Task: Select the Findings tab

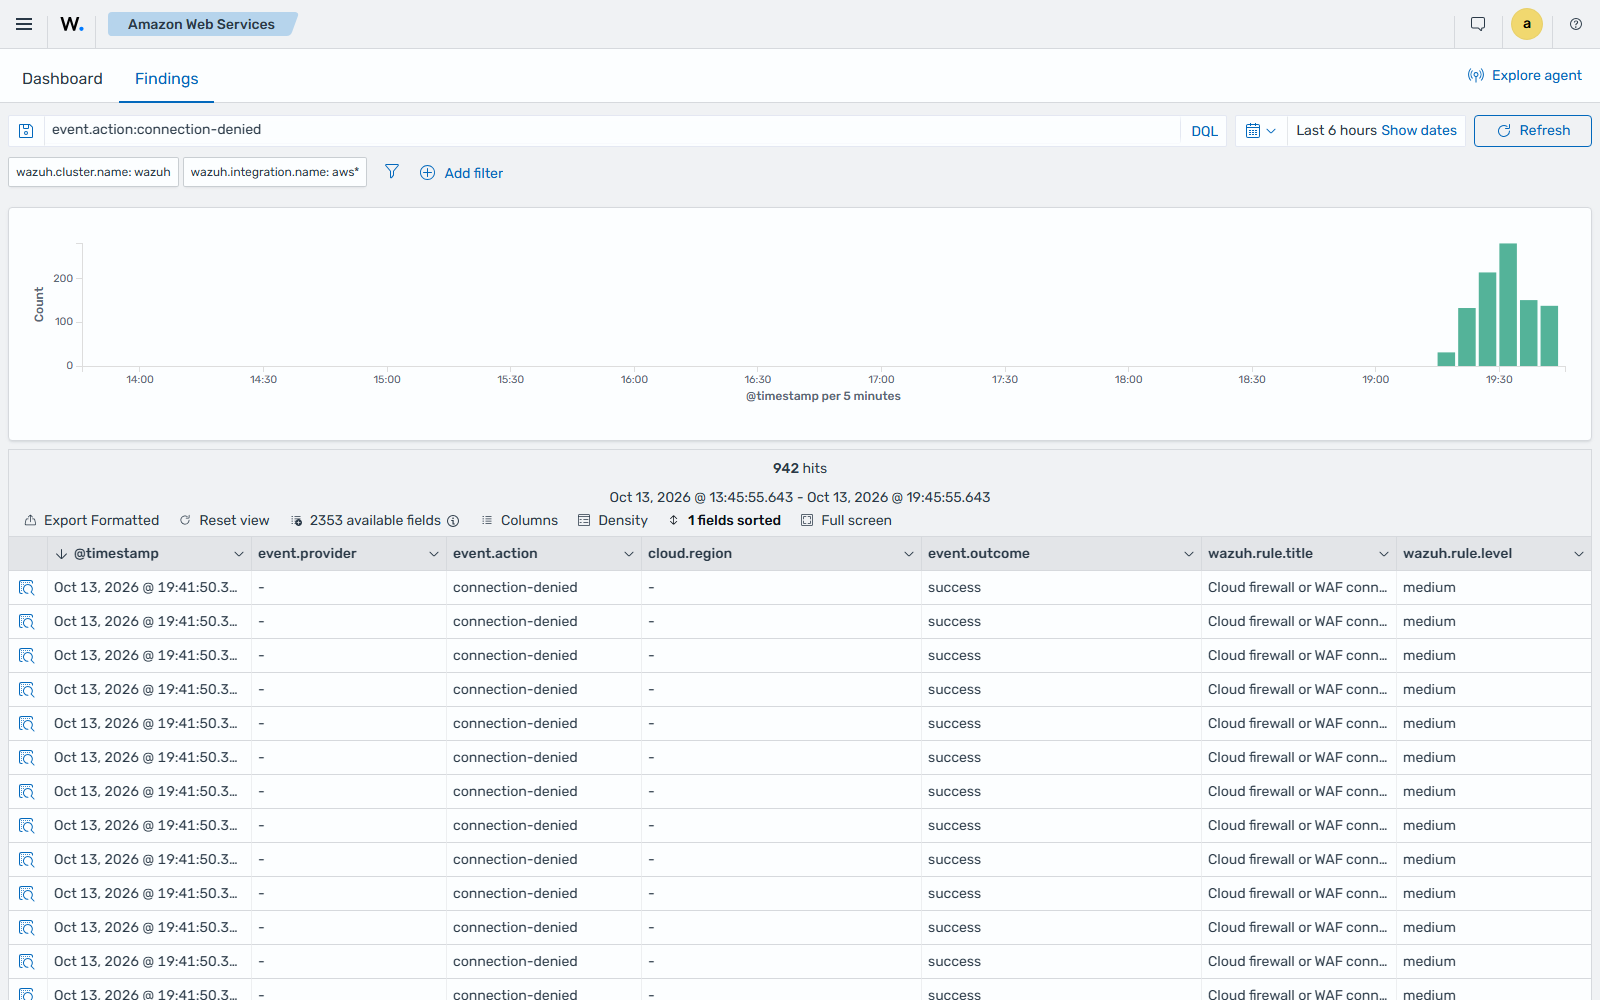Action: (x=166, y=79)
